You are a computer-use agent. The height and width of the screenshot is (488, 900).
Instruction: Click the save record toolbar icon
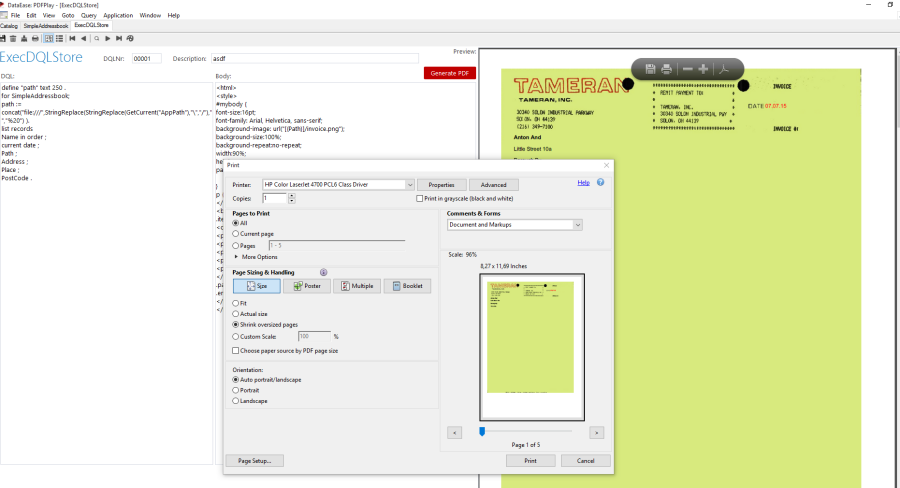[x=2, y=38]
